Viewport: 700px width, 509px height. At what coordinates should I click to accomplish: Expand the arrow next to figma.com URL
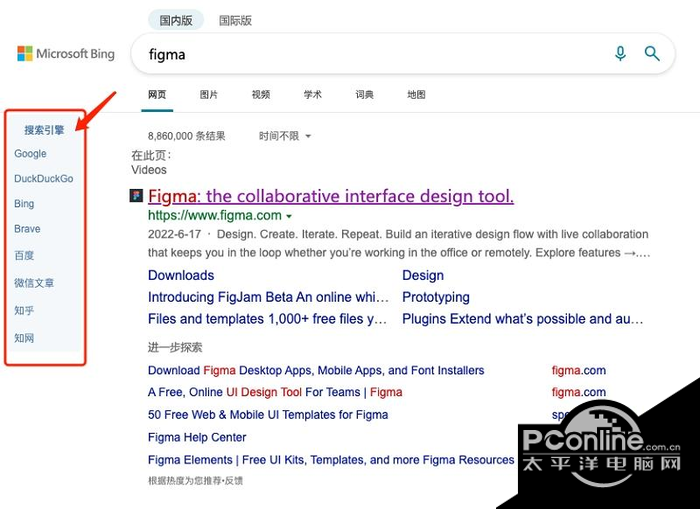pos(289,216)
